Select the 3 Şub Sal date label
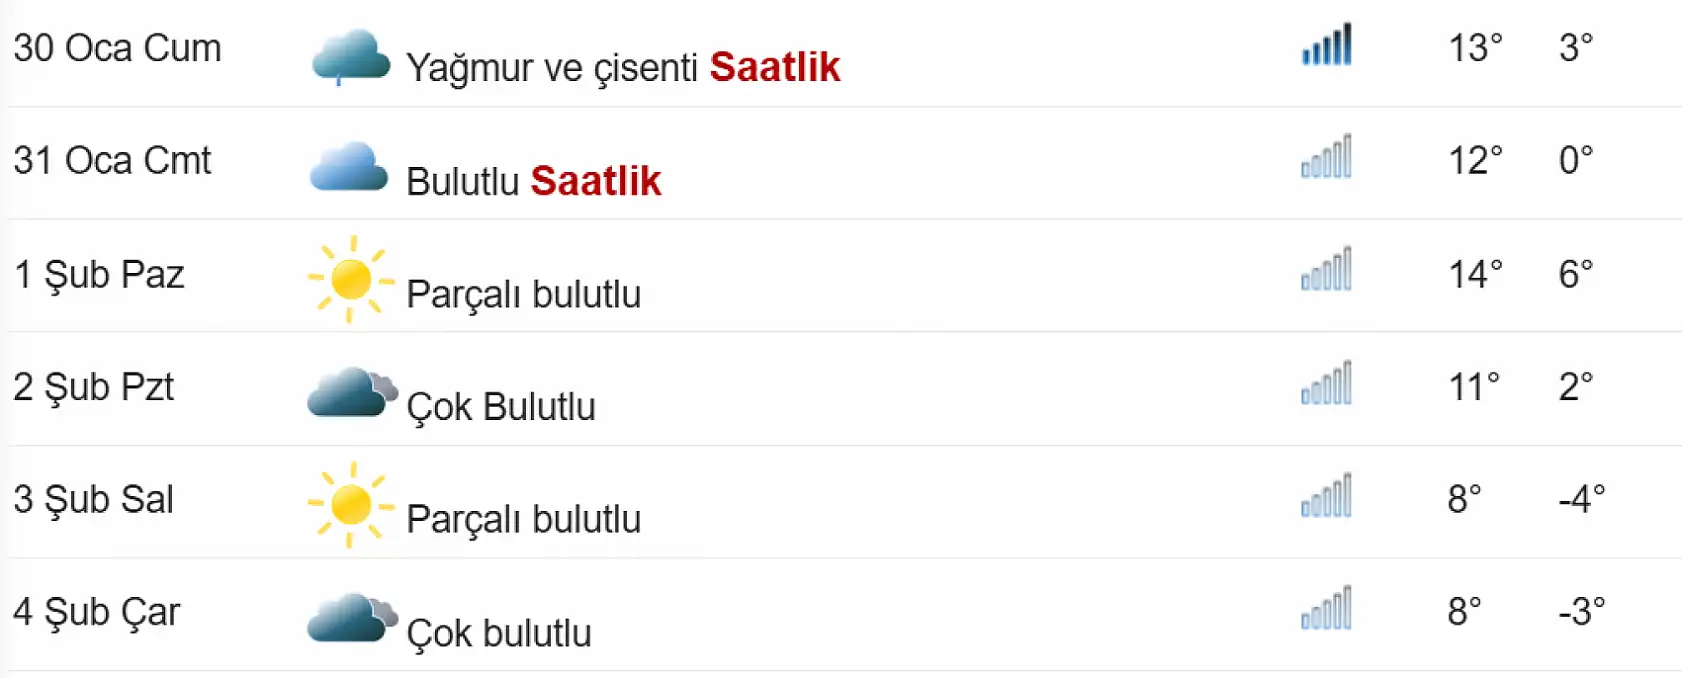Screen dimensions: 1682x678 pyautogui.click(x=95, y=500)
